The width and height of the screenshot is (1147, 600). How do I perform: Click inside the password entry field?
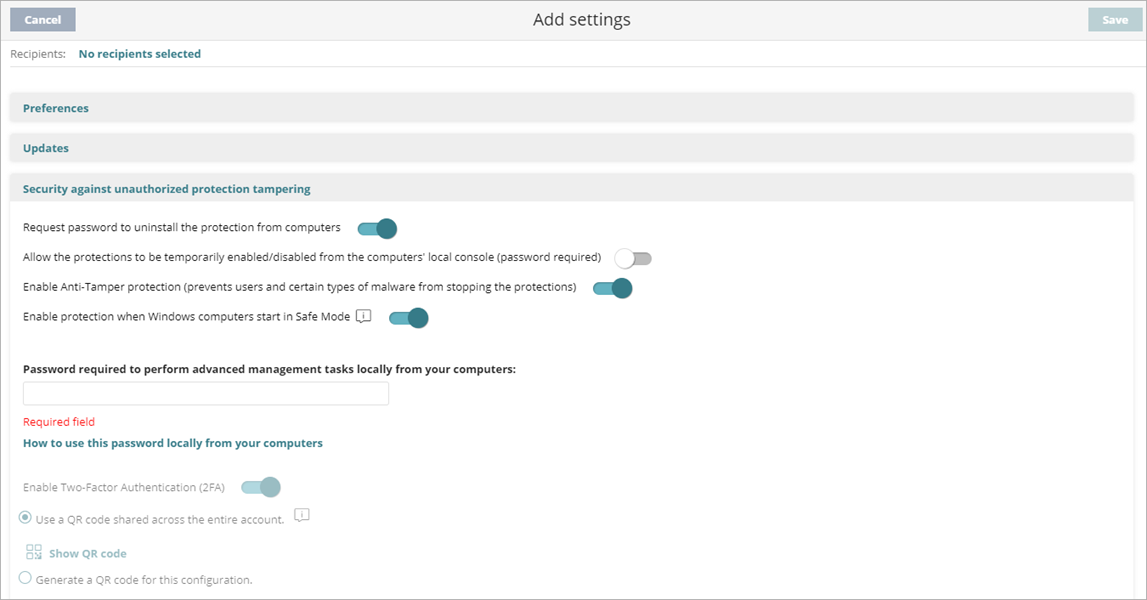click(205, 393)
